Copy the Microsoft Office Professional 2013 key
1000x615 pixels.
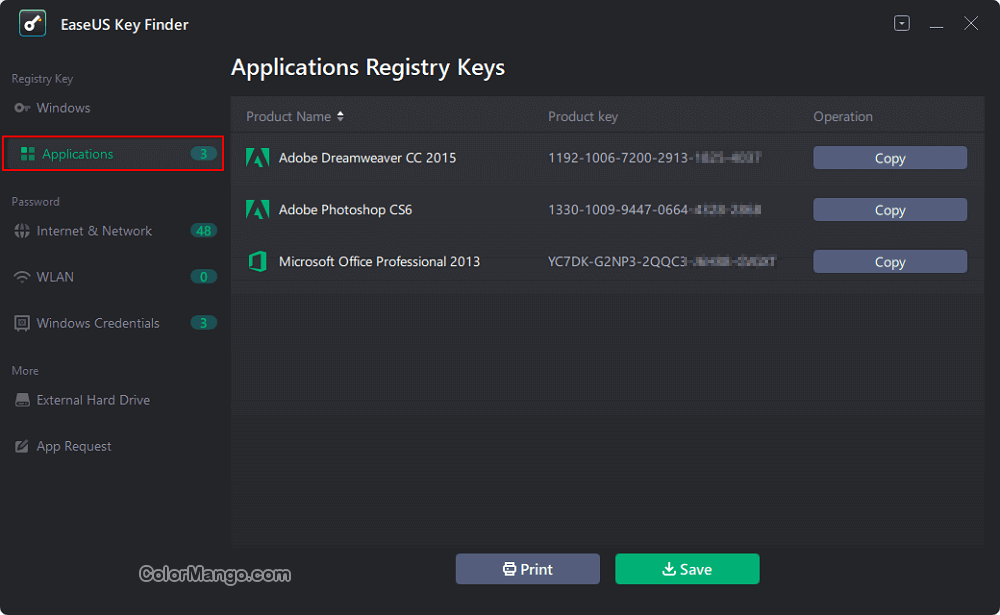pos(890,262)
